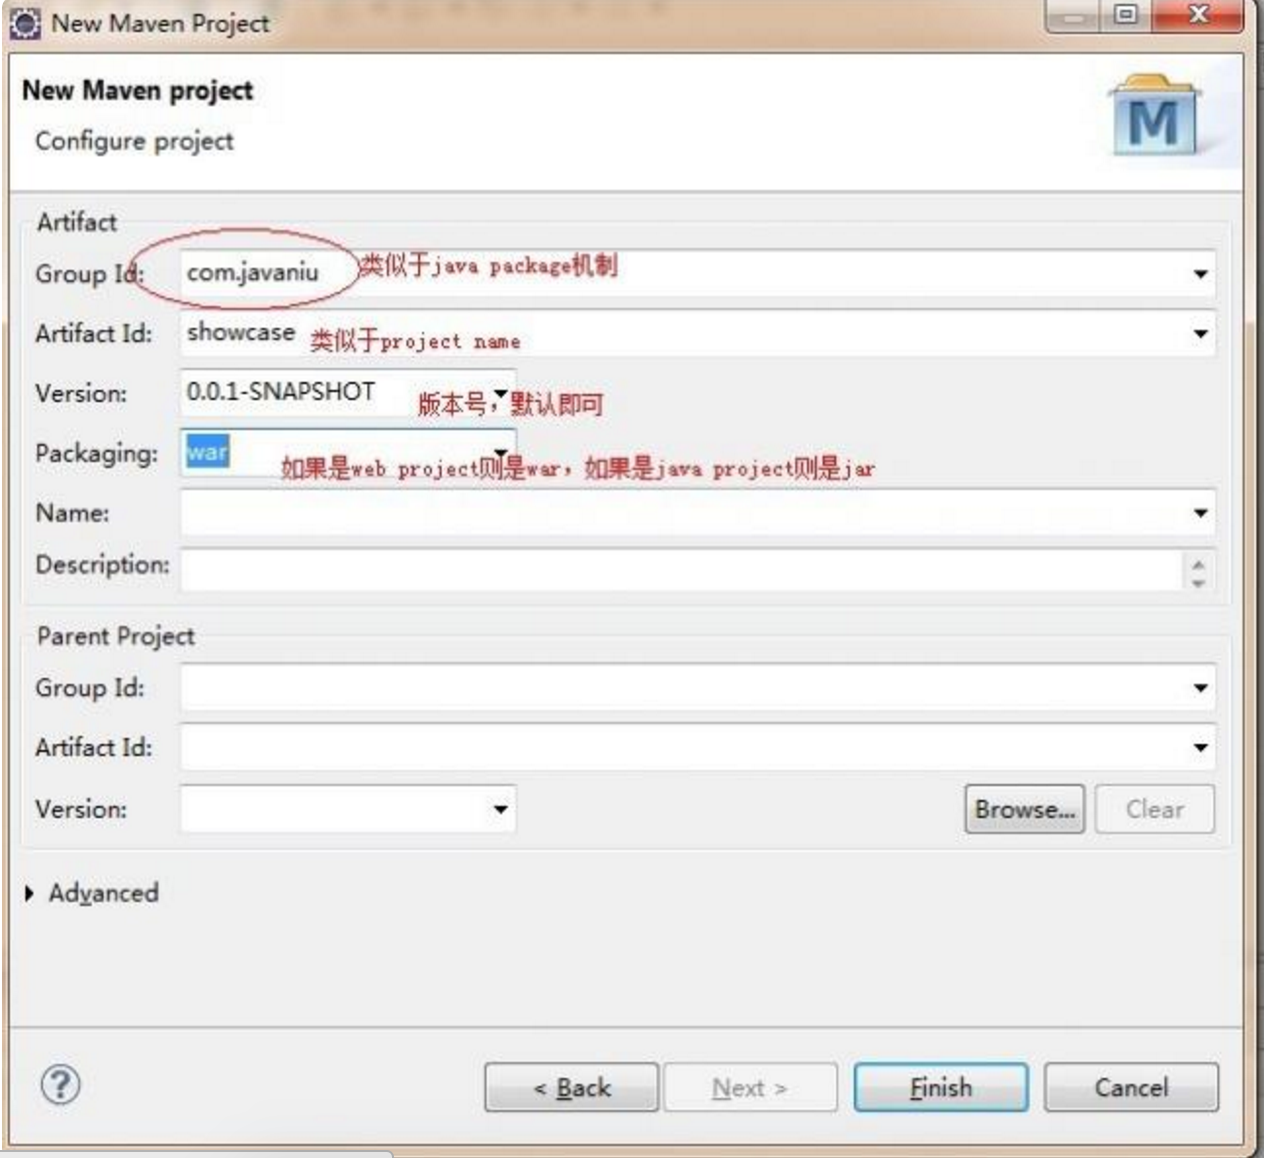Open the Artifact Group Id dropdown arrow
Viewport: 1264px width, 1158px height.
tap(1200, 274)
